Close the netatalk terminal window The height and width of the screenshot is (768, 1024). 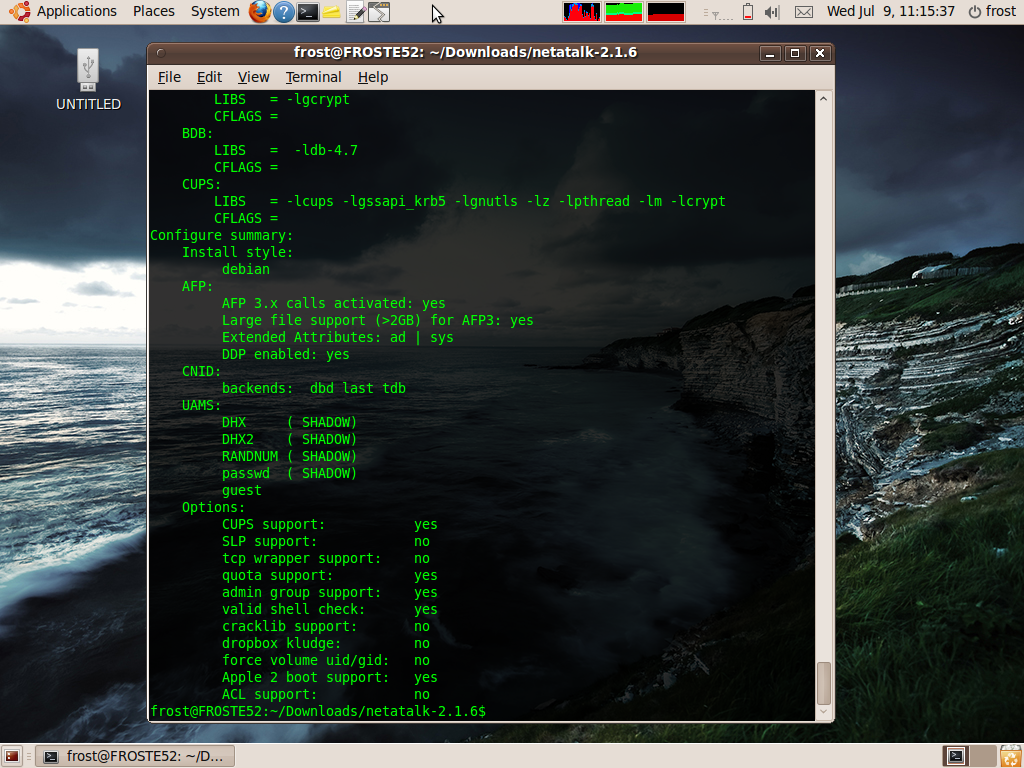pyautogui.click(x=820, y=53)
